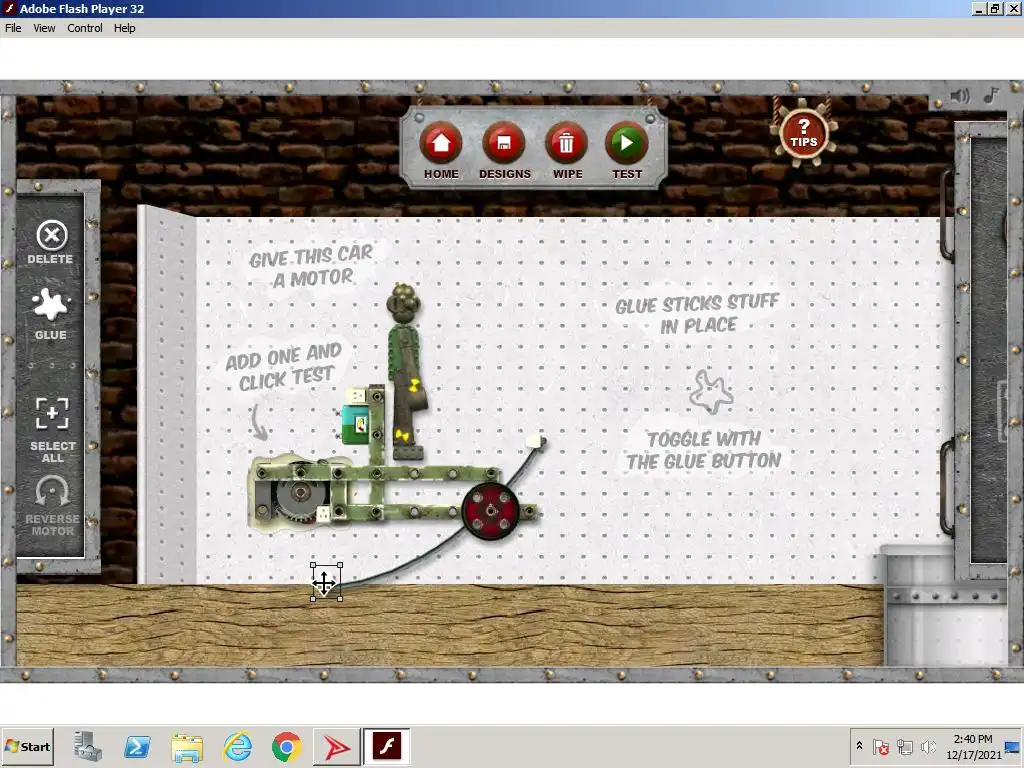Wipe the board with the trash button
Viewport: 1024px width, 768px height.
coord(566,144)
